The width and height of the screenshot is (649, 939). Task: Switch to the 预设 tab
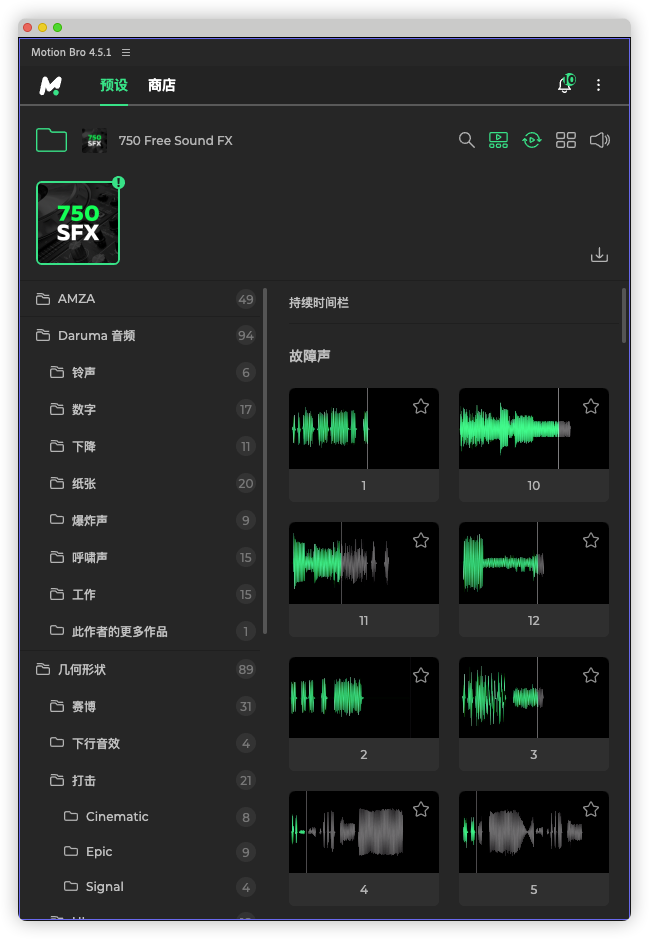click(114, 85)
